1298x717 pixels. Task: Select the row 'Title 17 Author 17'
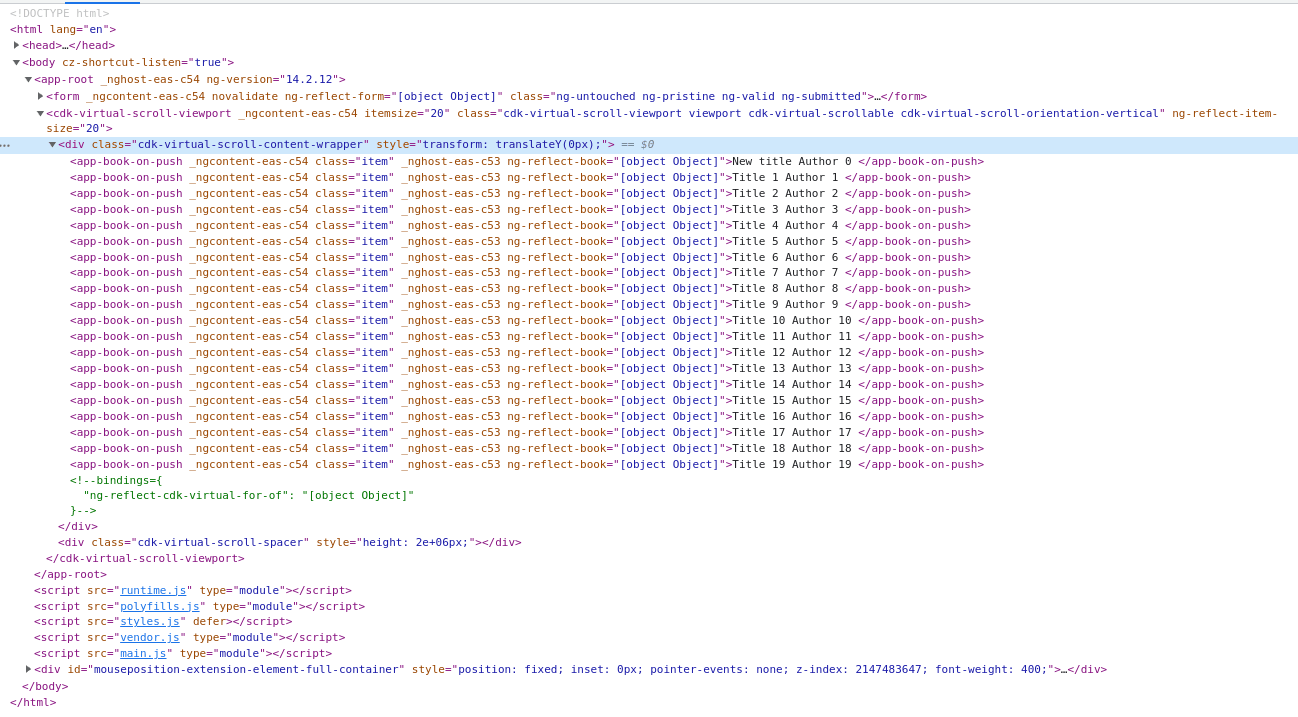point(527,432)
